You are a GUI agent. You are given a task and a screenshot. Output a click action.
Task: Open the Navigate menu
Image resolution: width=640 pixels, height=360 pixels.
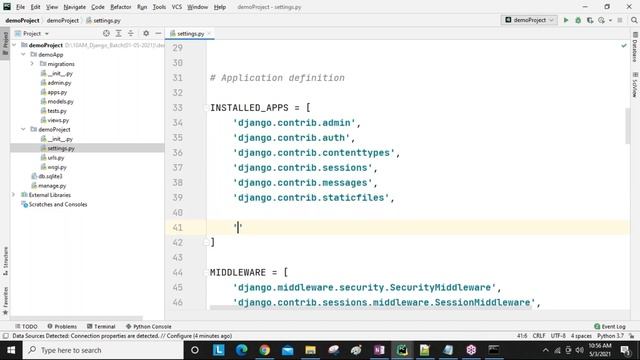pos(75,7)
